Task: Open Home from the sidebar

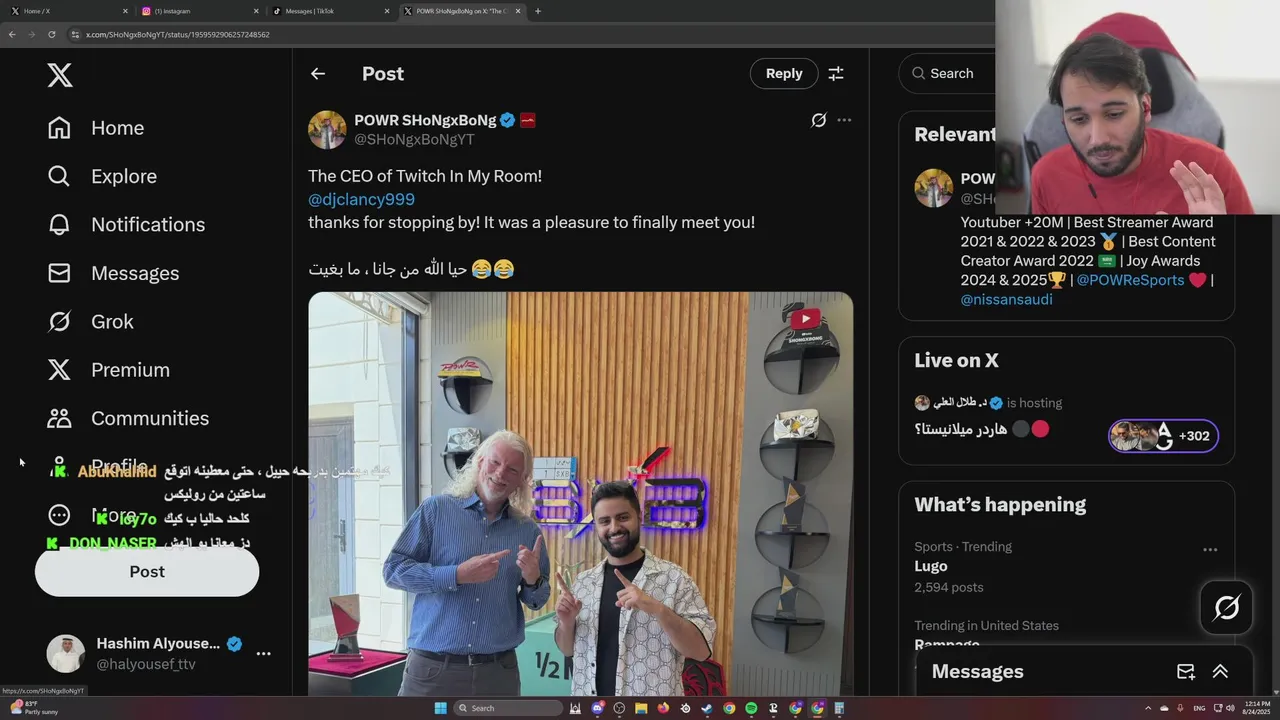Action: tap(96, 128)
